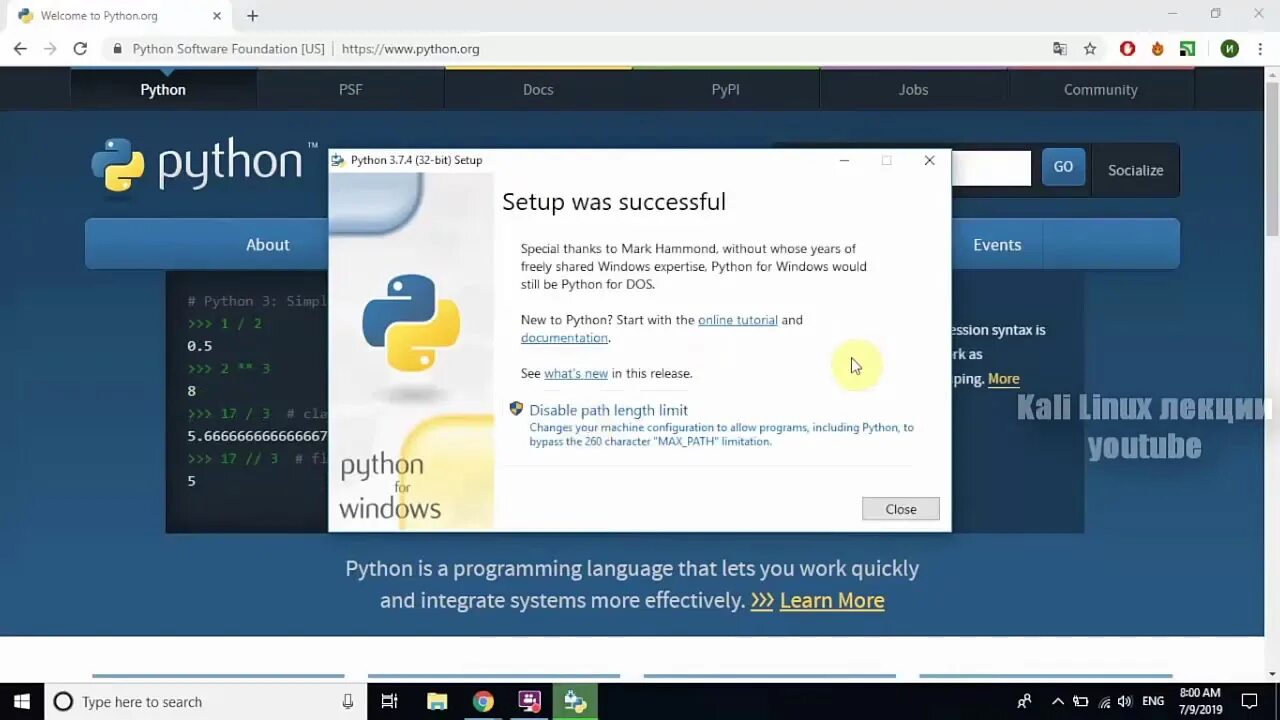Viewport: 1280px width, 720px height.
Task: Click the site padlock icon
Action: (x=117, y=49)
